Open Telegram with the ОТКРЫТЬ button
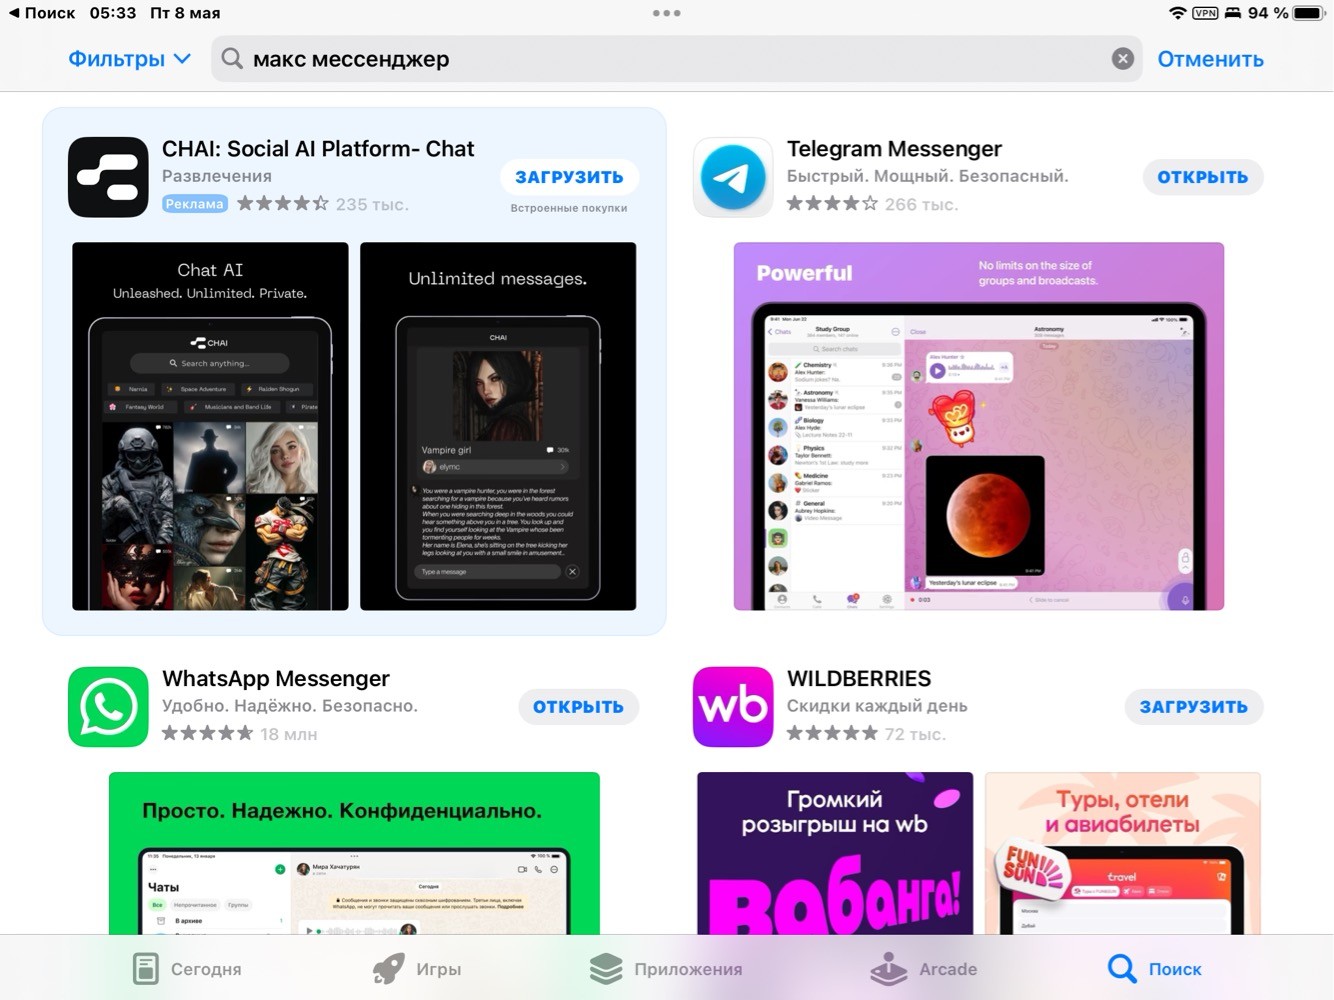 pyautogui.click(x=1203, y=177)
